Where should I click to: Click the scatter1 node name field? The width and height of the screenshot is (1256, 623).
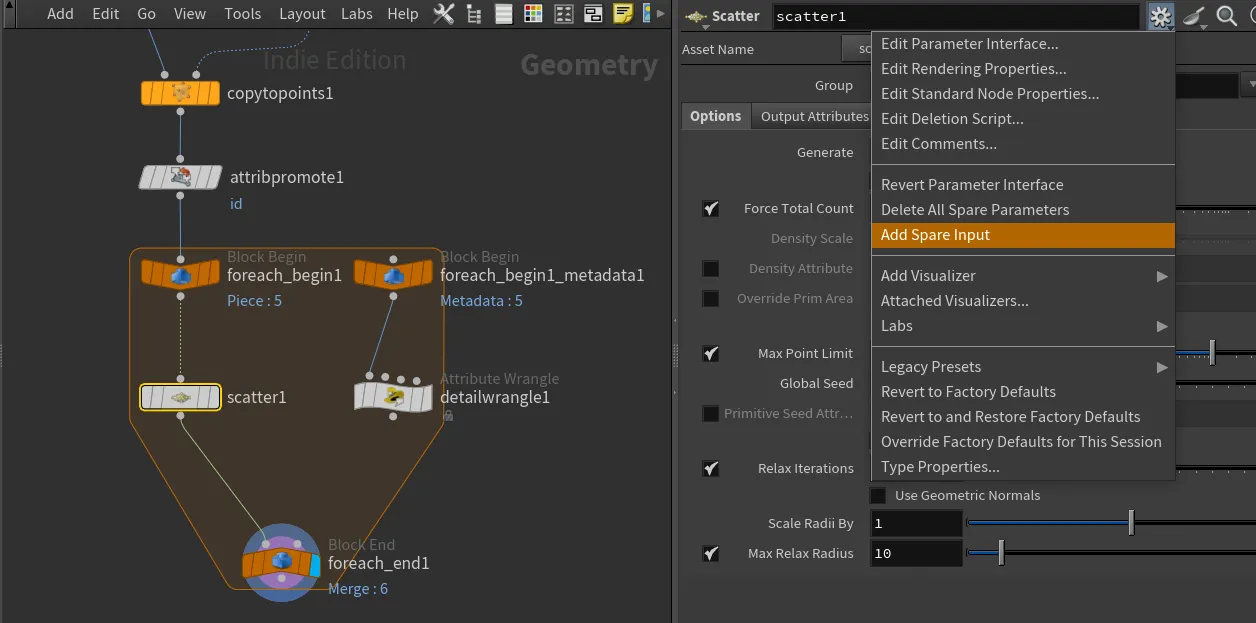tap(956, 16)
